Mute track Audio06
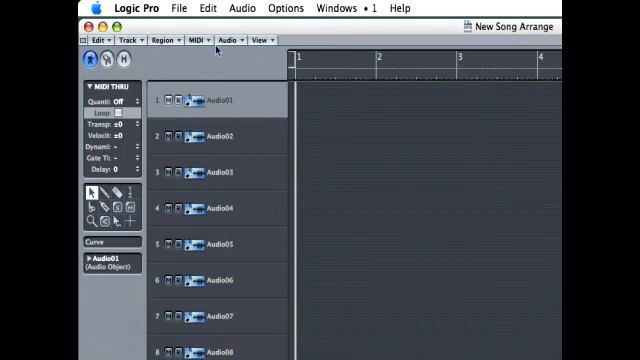Screen dimensions: 640x360 pos(168,280)
